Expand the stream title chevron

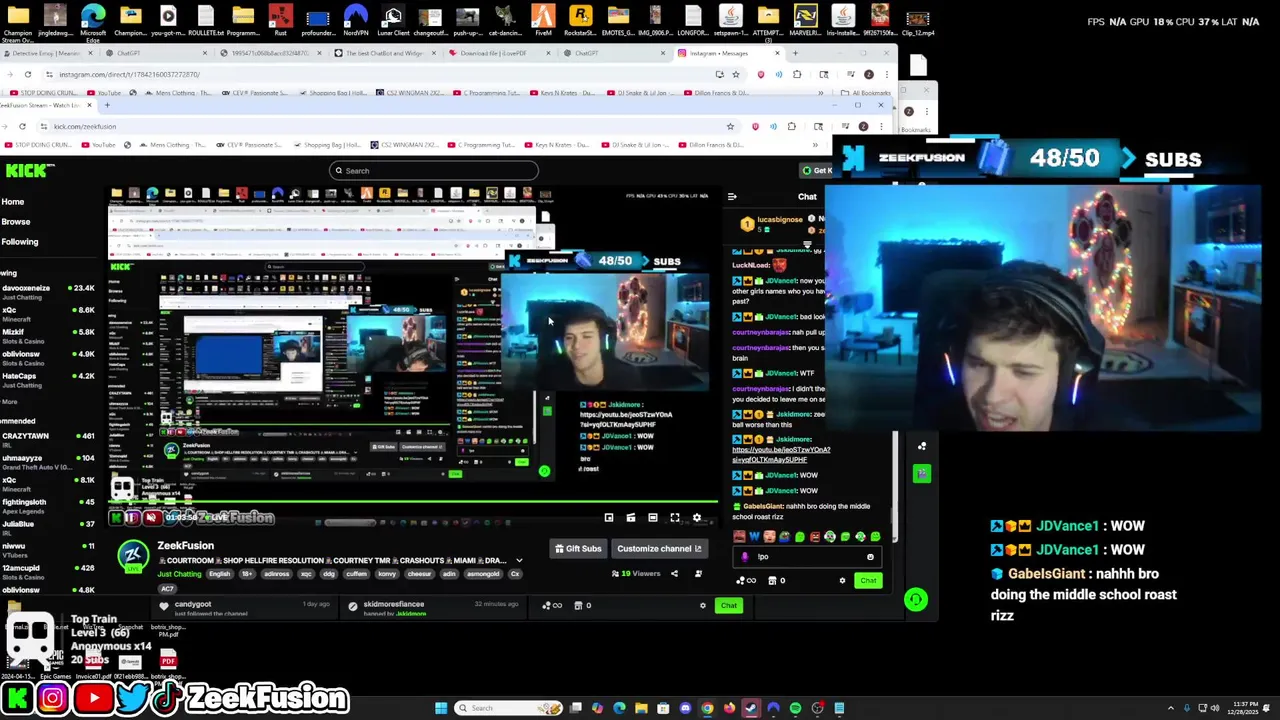tap(519, 561)
